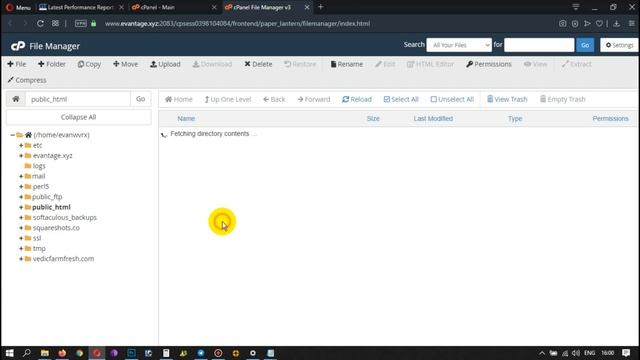Switch to Latest Performance Report tab
The image size is (640, 360).
coord(81,7)
